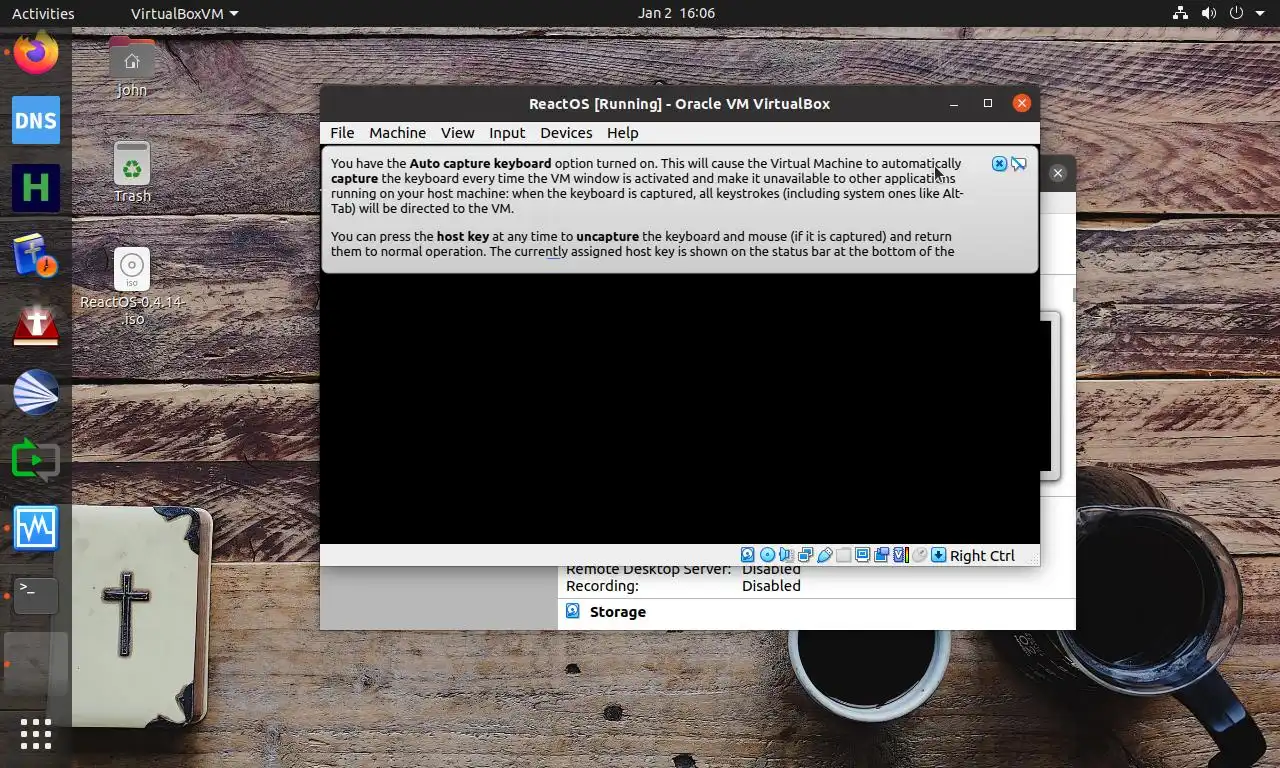1280x768 pixels.
Task: Open the red Bible cross dock app
Action: point(36,324)
